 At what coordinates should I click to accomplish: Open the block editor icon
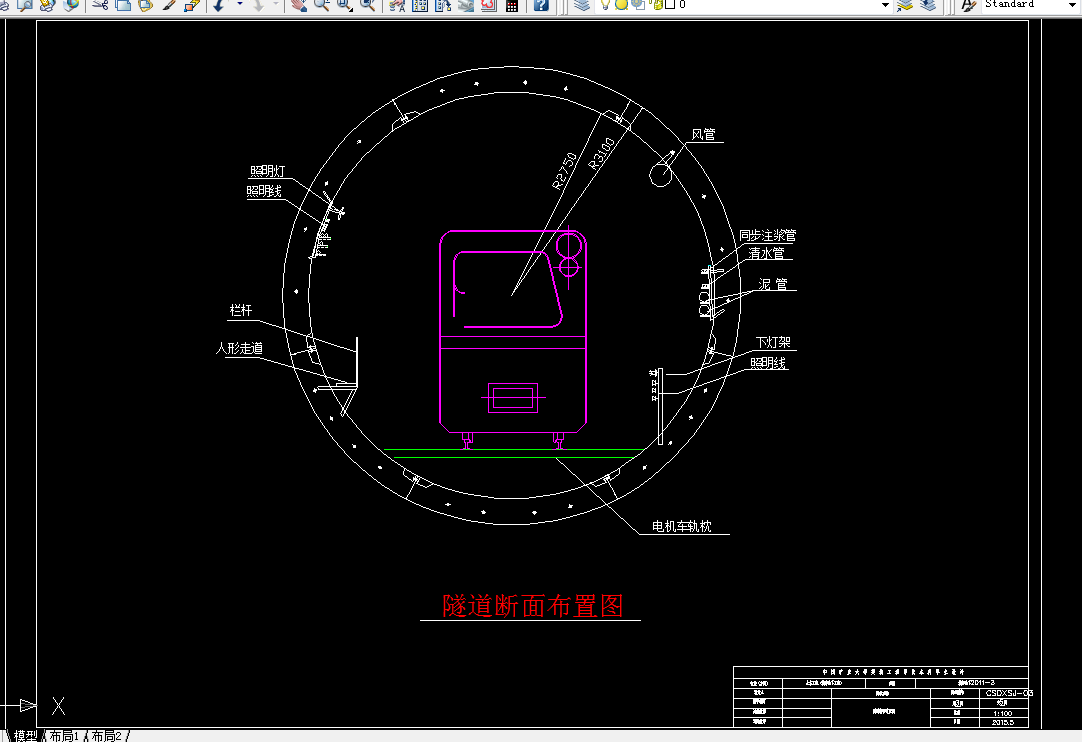click(191, 5)
